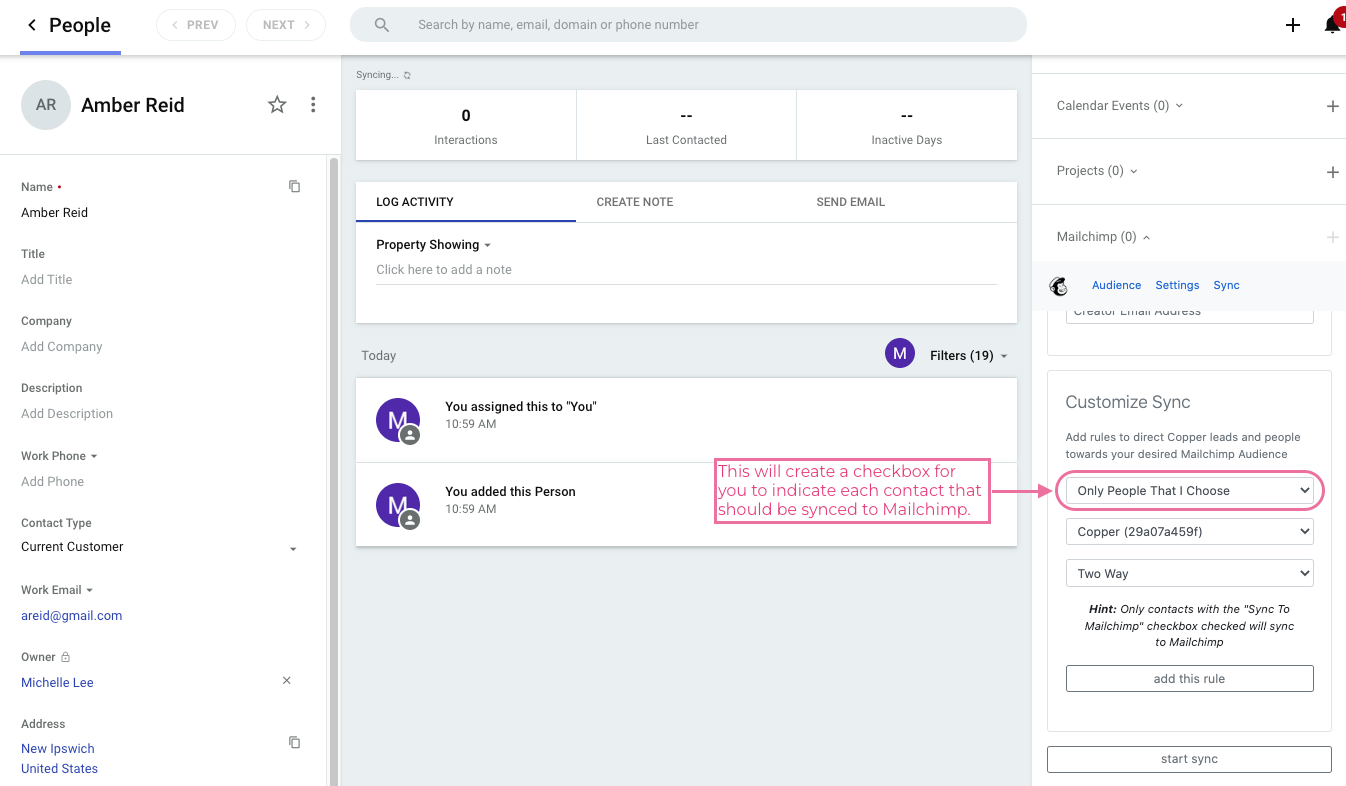1346x786 pixels.
Task: Click the purple M filter avatar
Action: [x=900, y=353]
